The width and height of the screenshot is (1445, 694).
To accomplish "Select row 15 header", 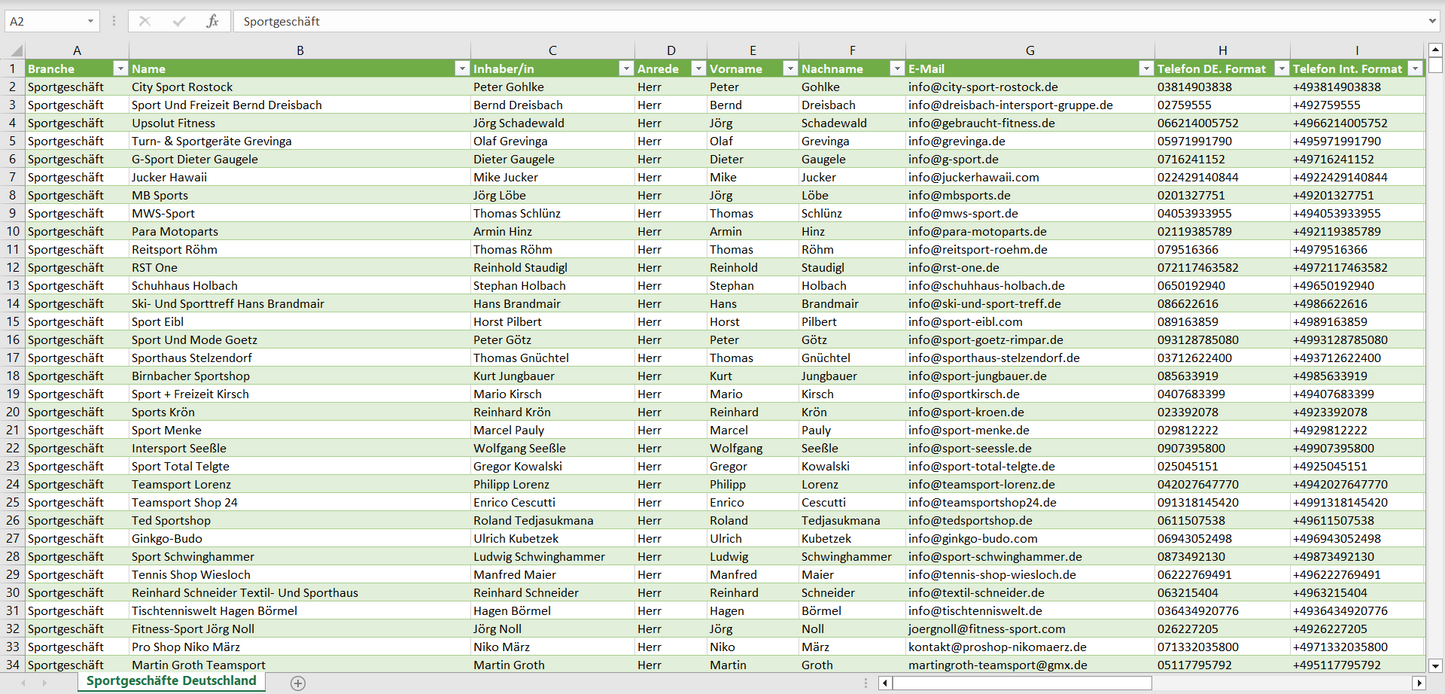I will click(x=13, y=322).
